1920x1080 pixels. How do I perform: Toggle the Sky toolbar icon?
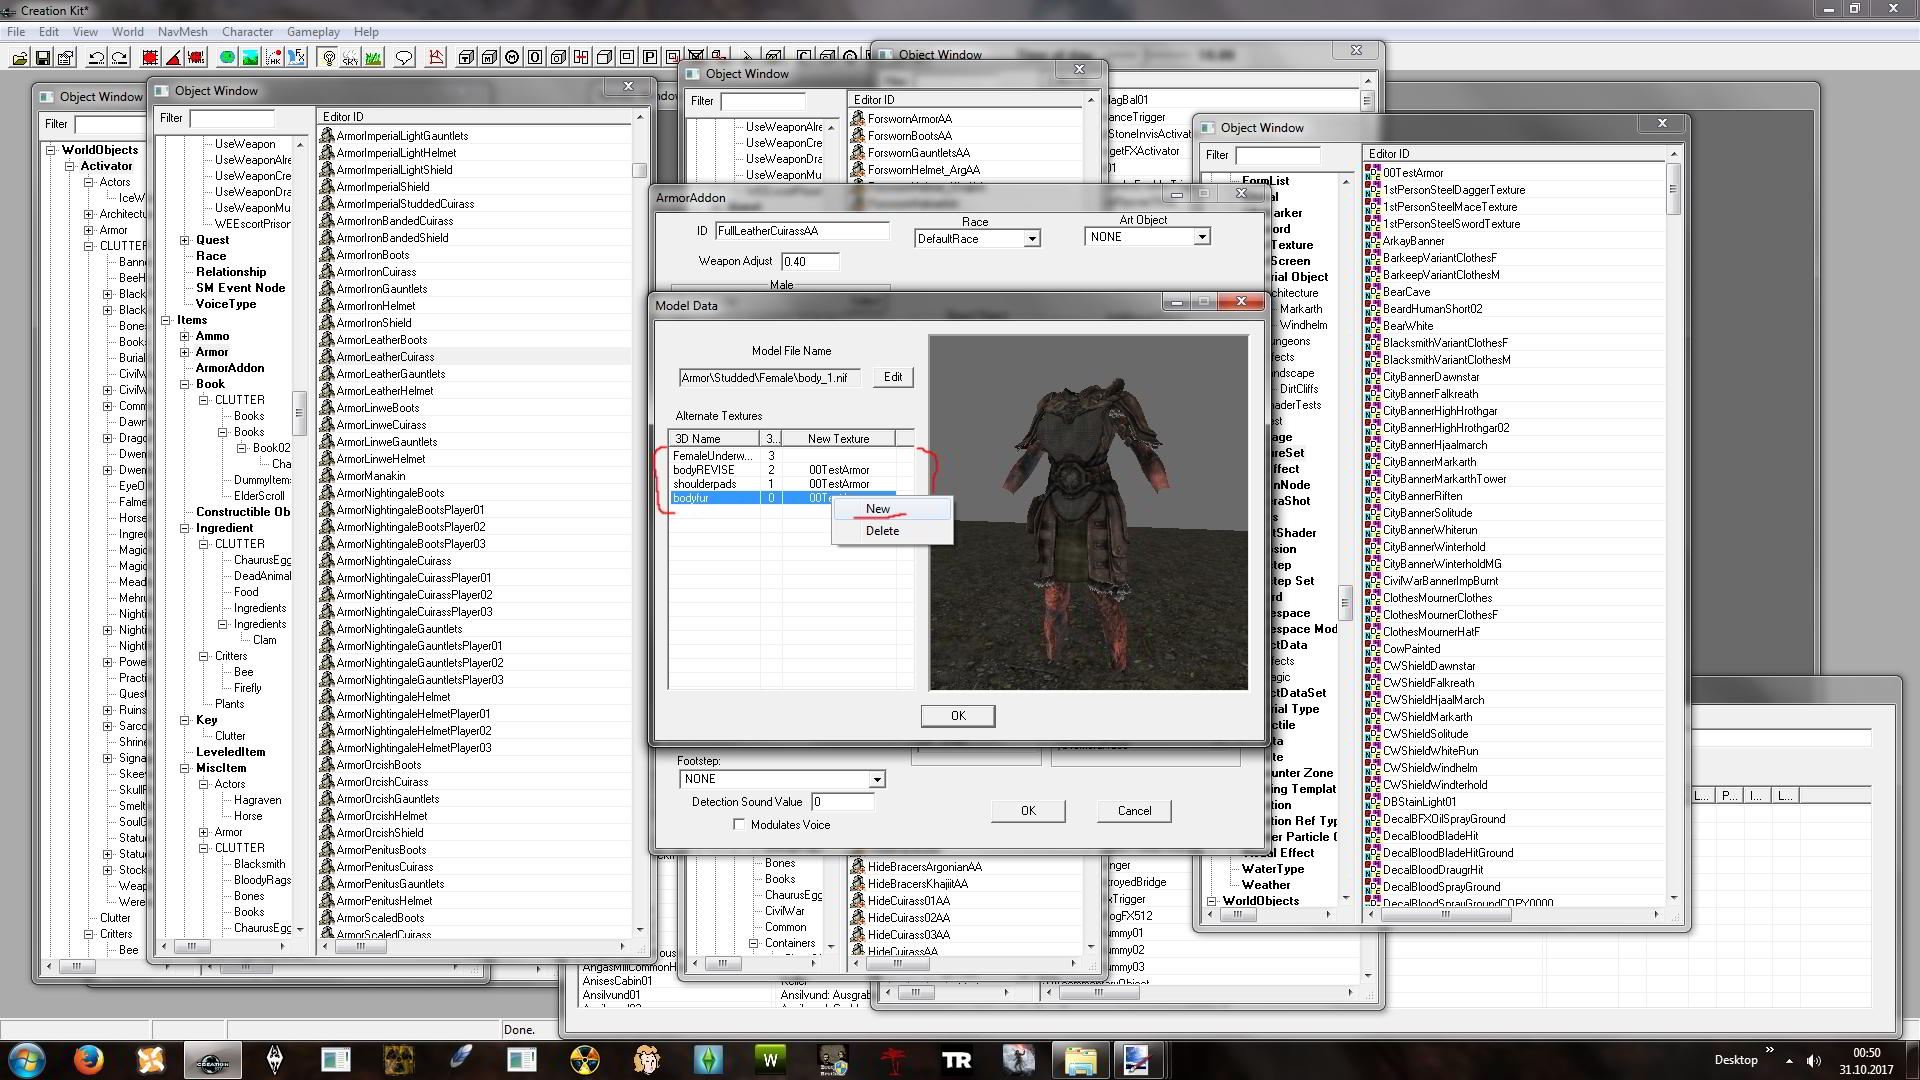(350, 58)
